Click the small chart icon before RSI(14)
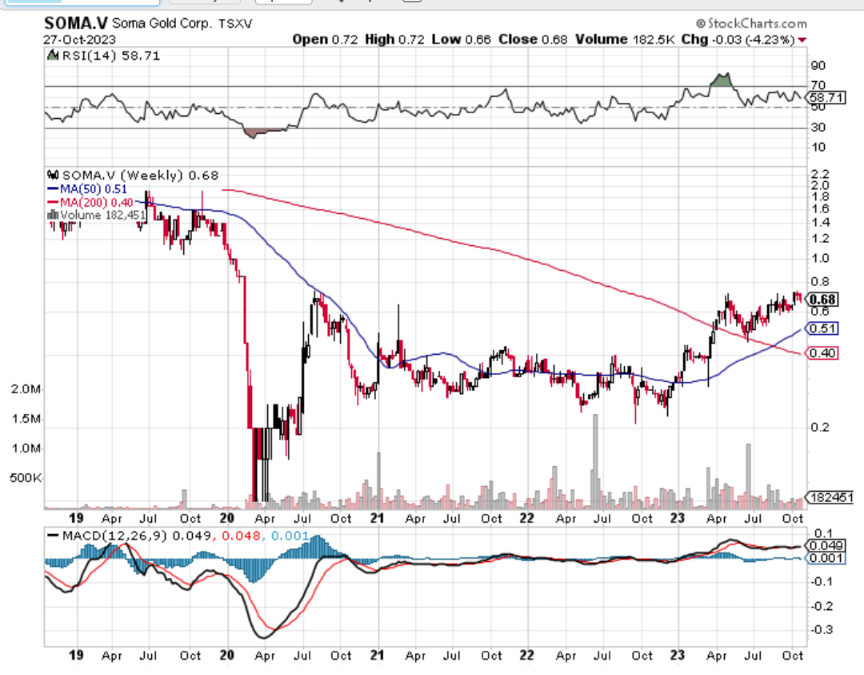The width and height of the screenshot is (864, 675). coord(53,55)
